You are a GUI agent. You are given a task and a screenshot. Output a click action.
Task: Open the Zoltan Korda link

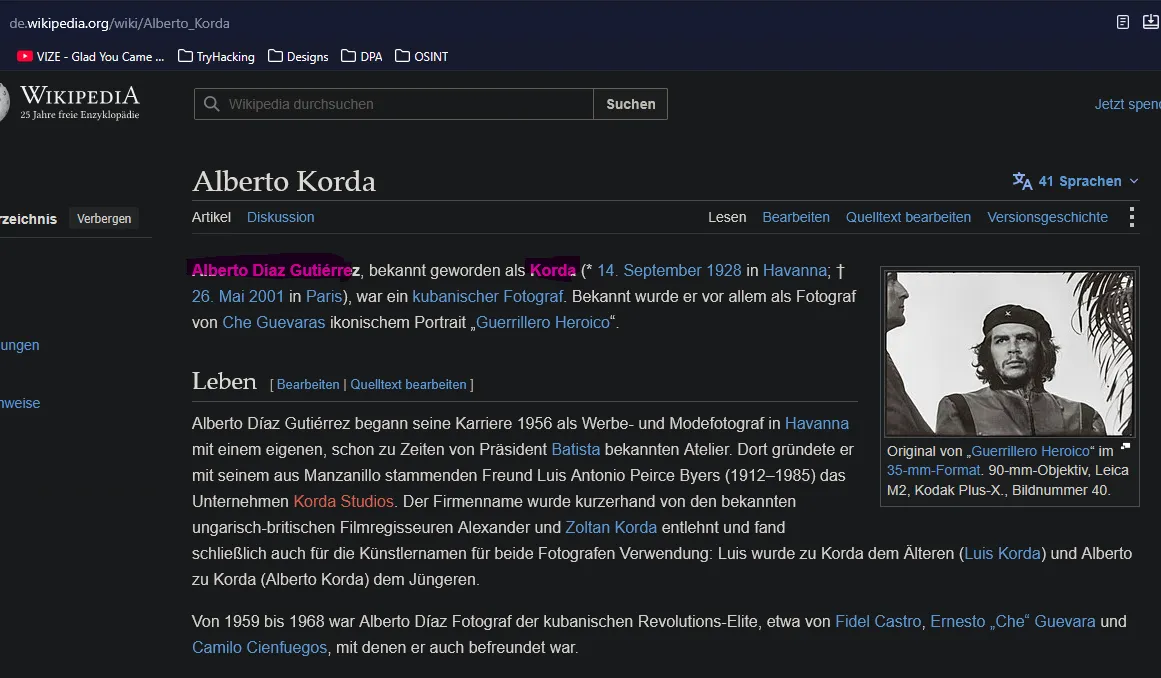[611, 527]
